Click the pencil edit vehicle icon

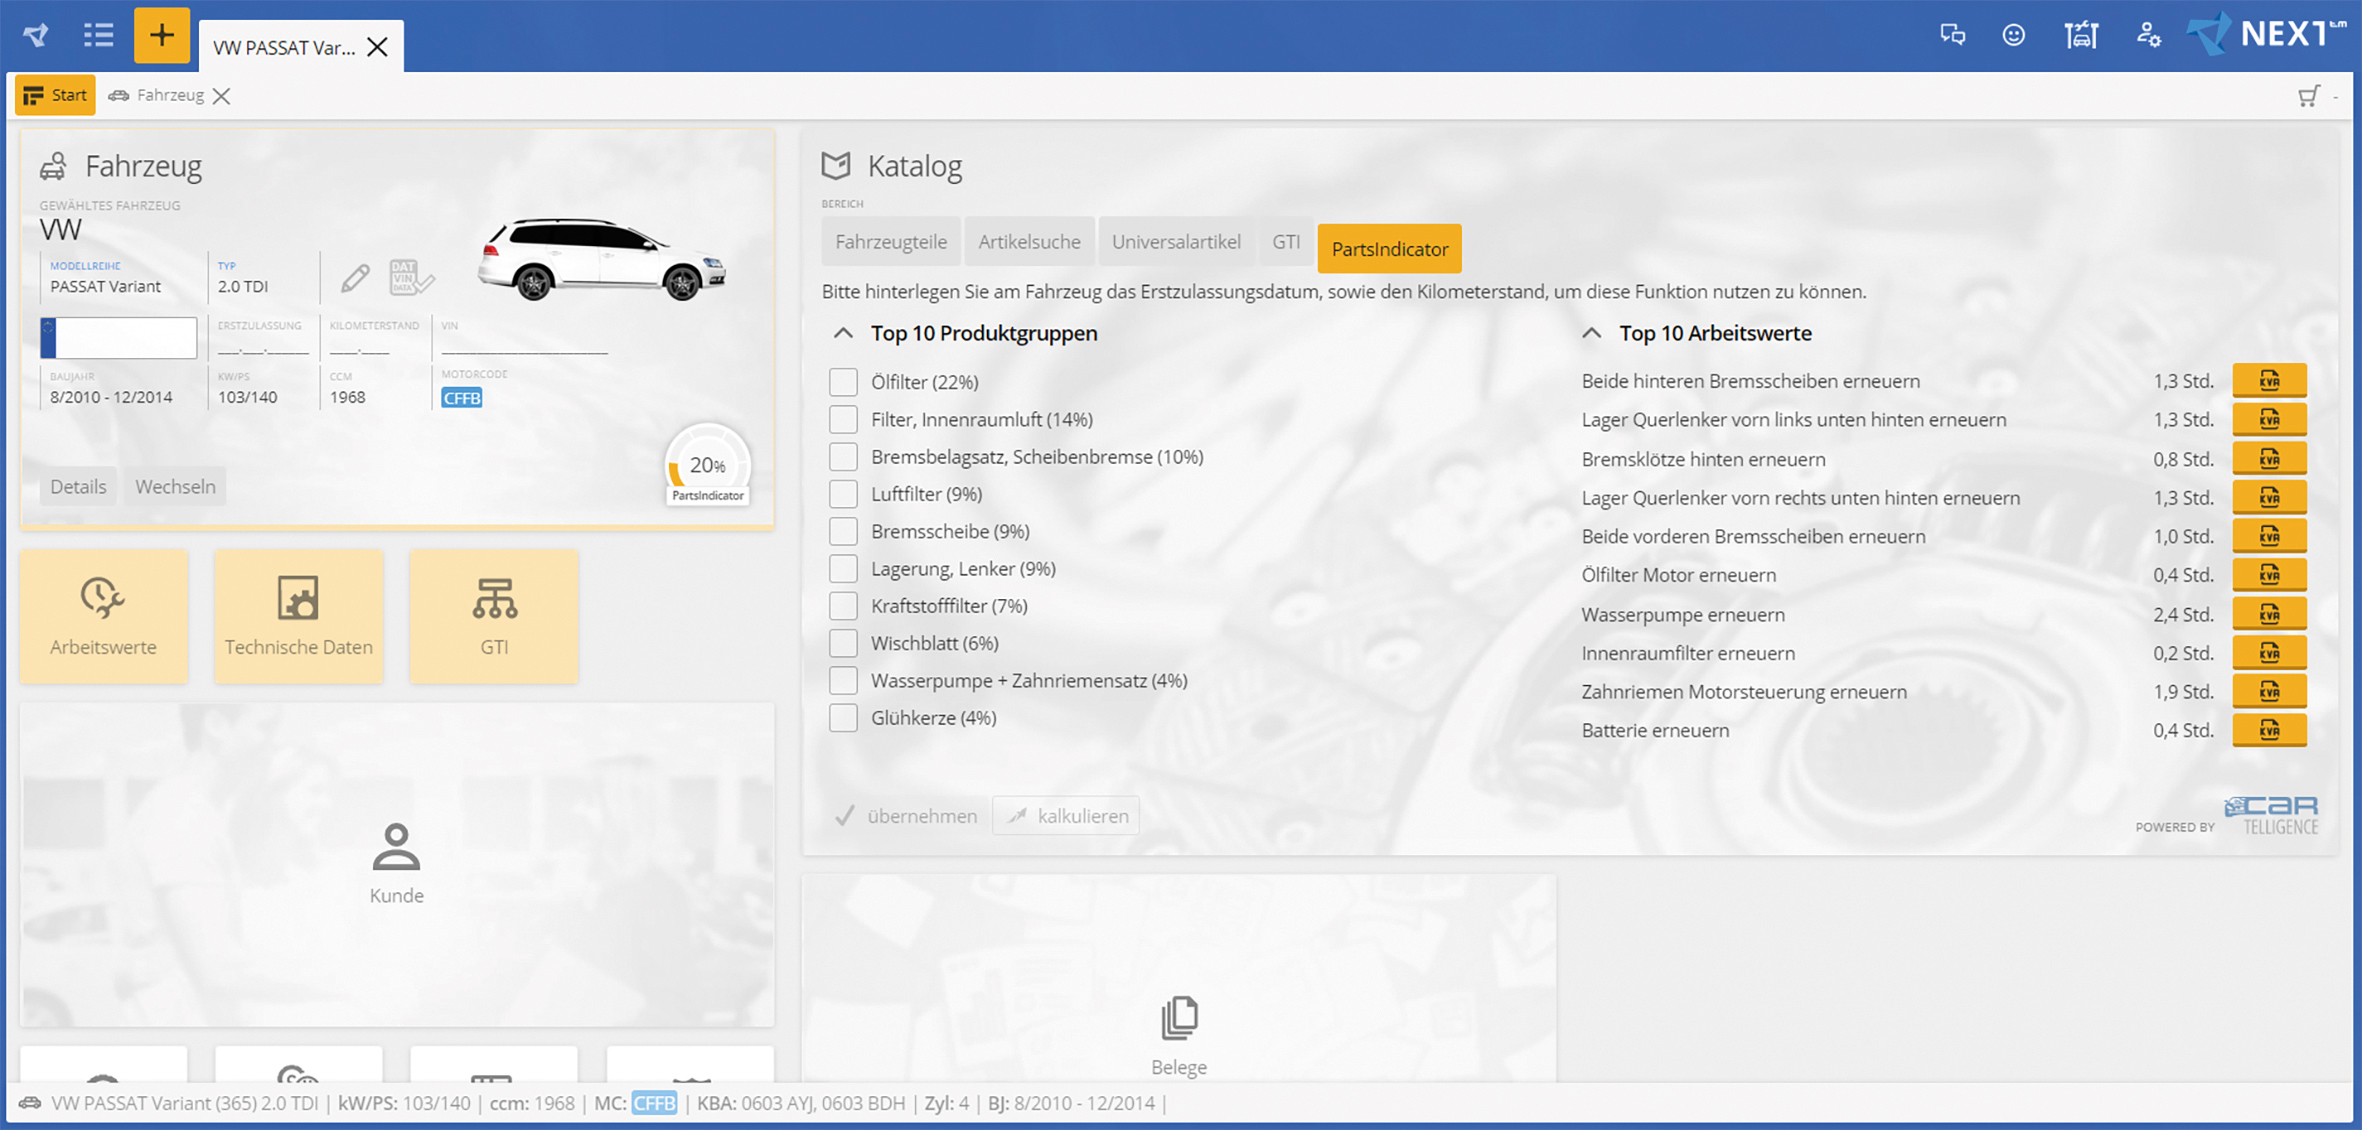tap(354, 278)
